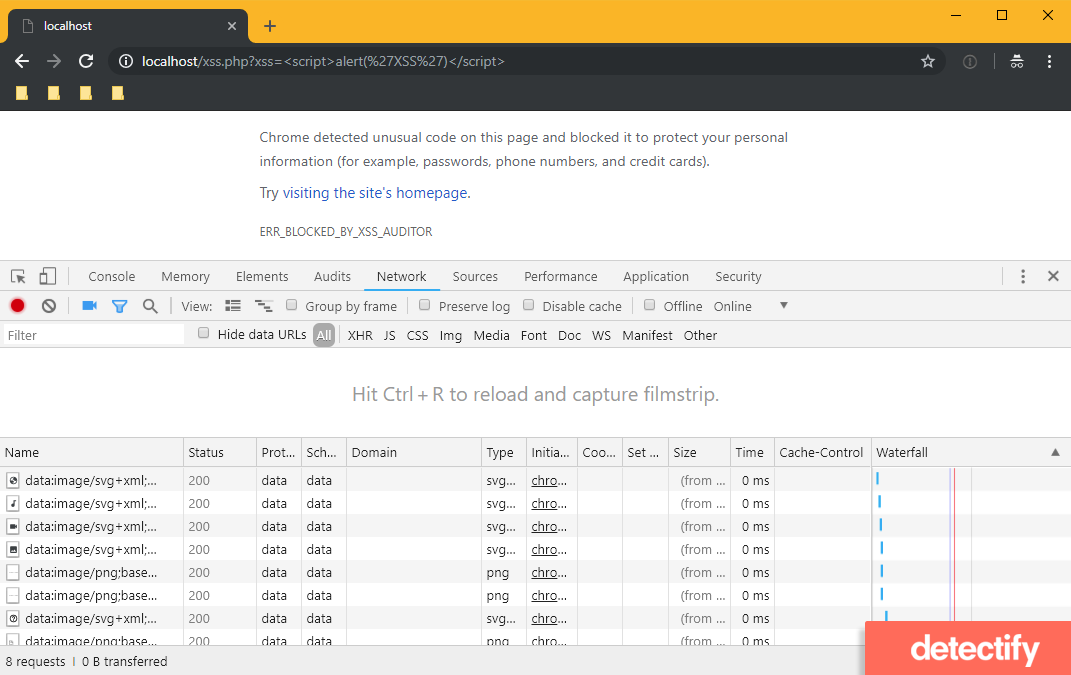The width and height of the screenshot is (1071, 675).
Task: Sort requests by Name column
Action: [92, 452]
